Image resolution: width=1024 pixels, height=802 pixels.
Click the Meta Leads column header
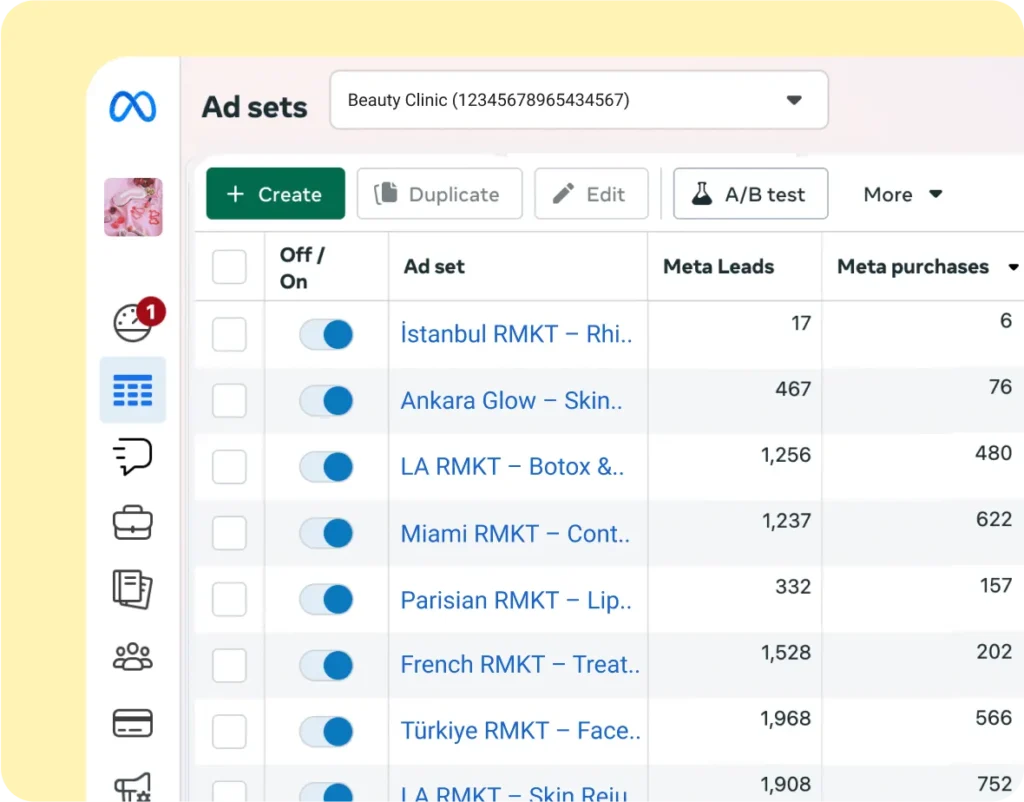(718, 266)
